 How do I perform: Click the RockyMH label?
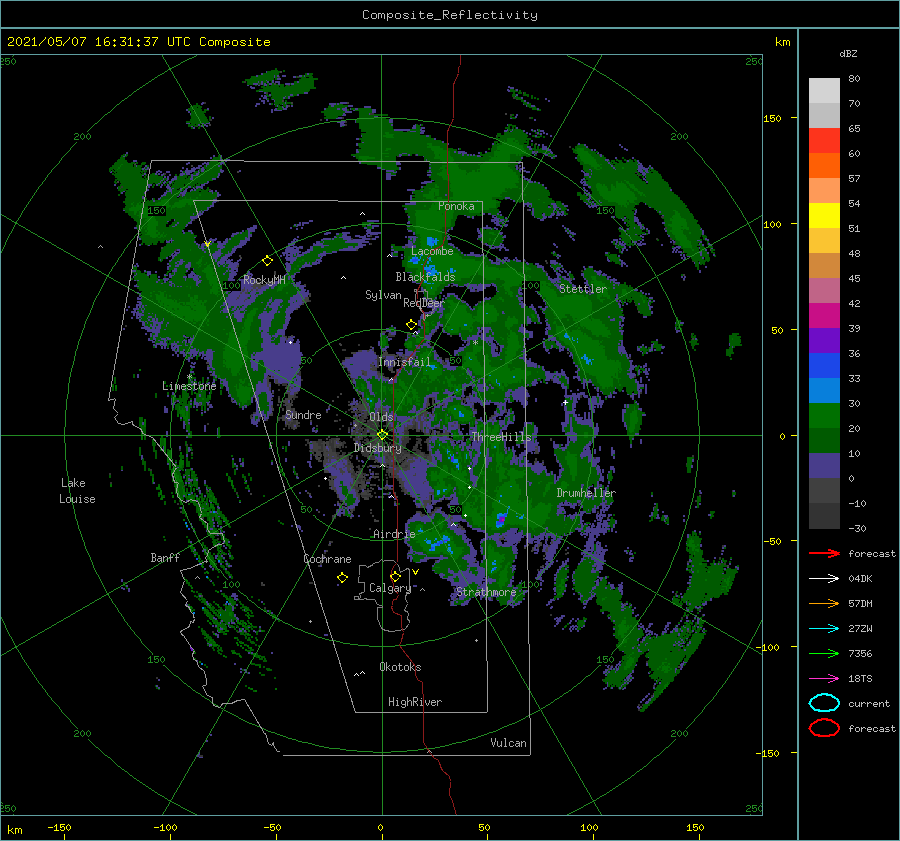tap(264, 280)
